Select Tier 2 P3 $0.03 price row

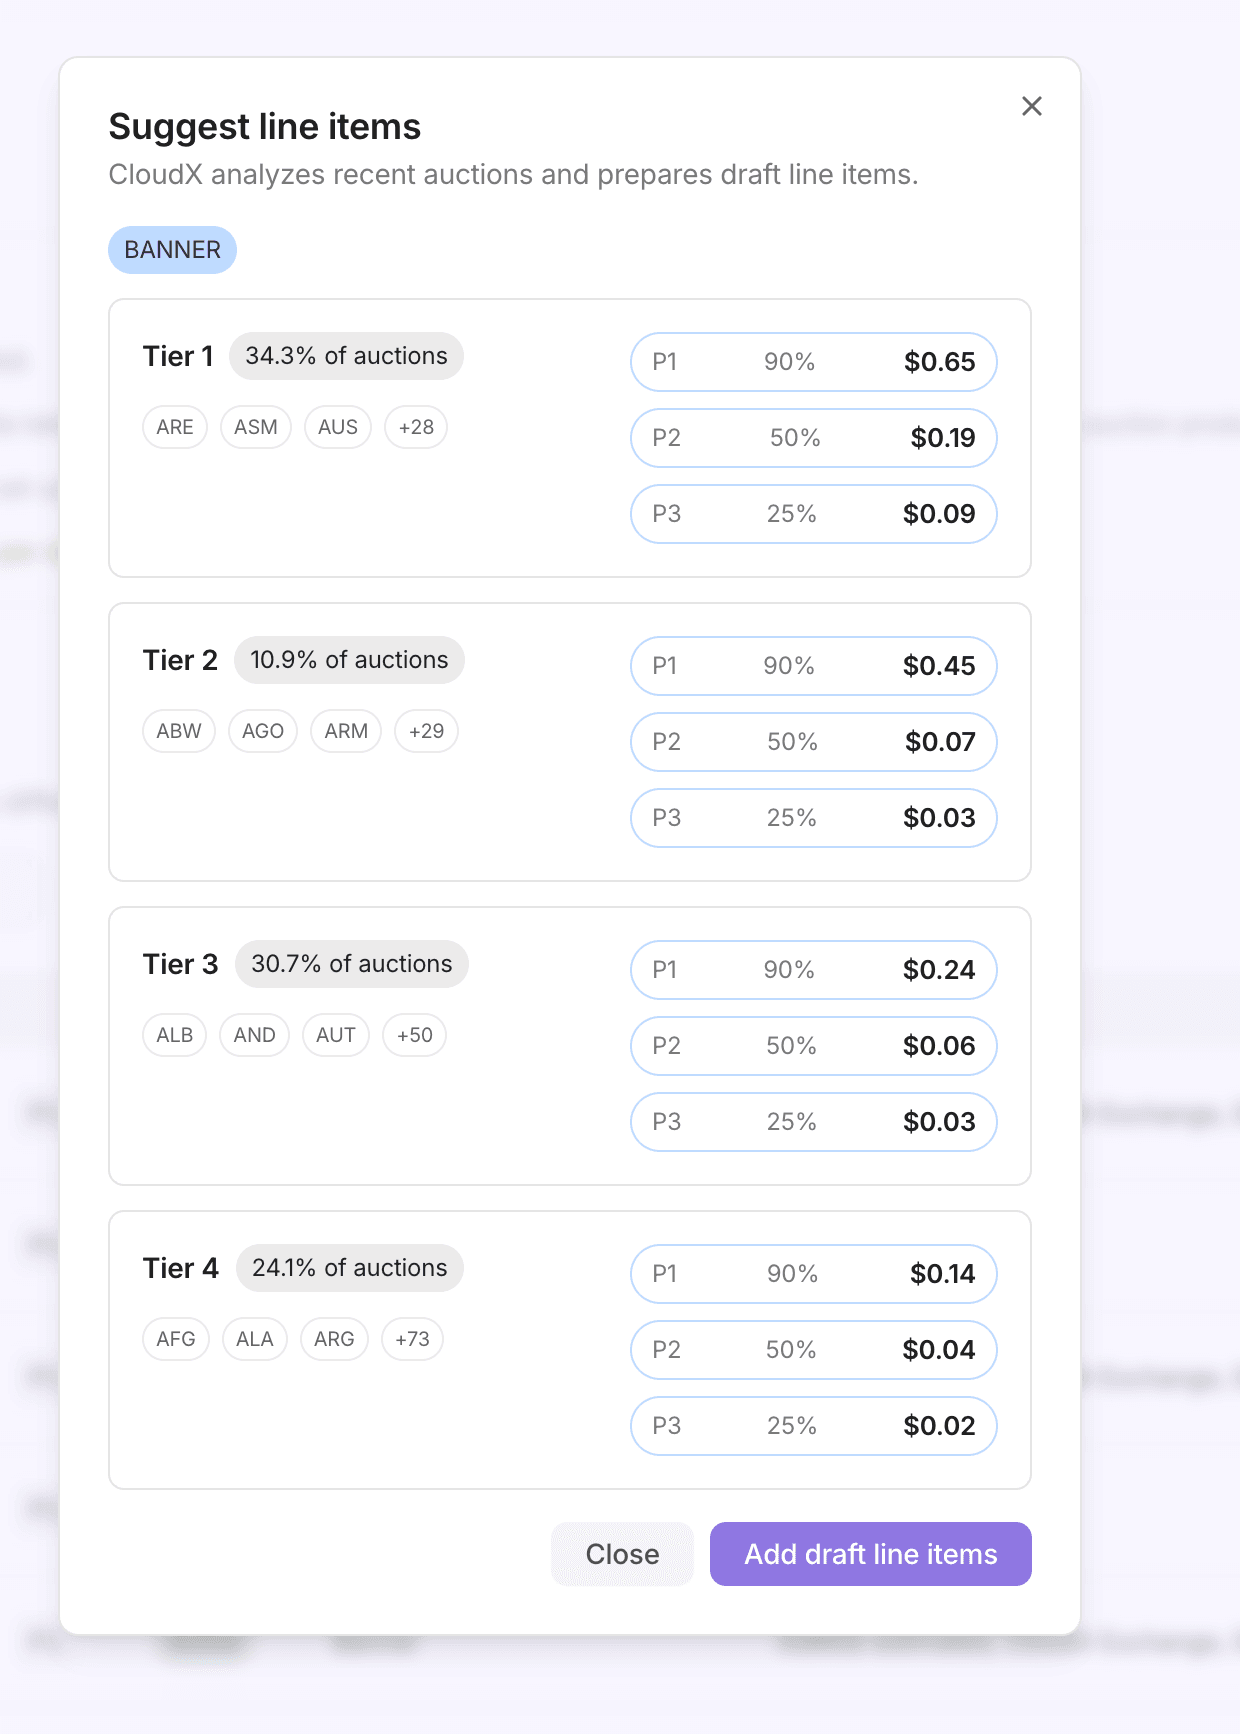pos(814,818)
